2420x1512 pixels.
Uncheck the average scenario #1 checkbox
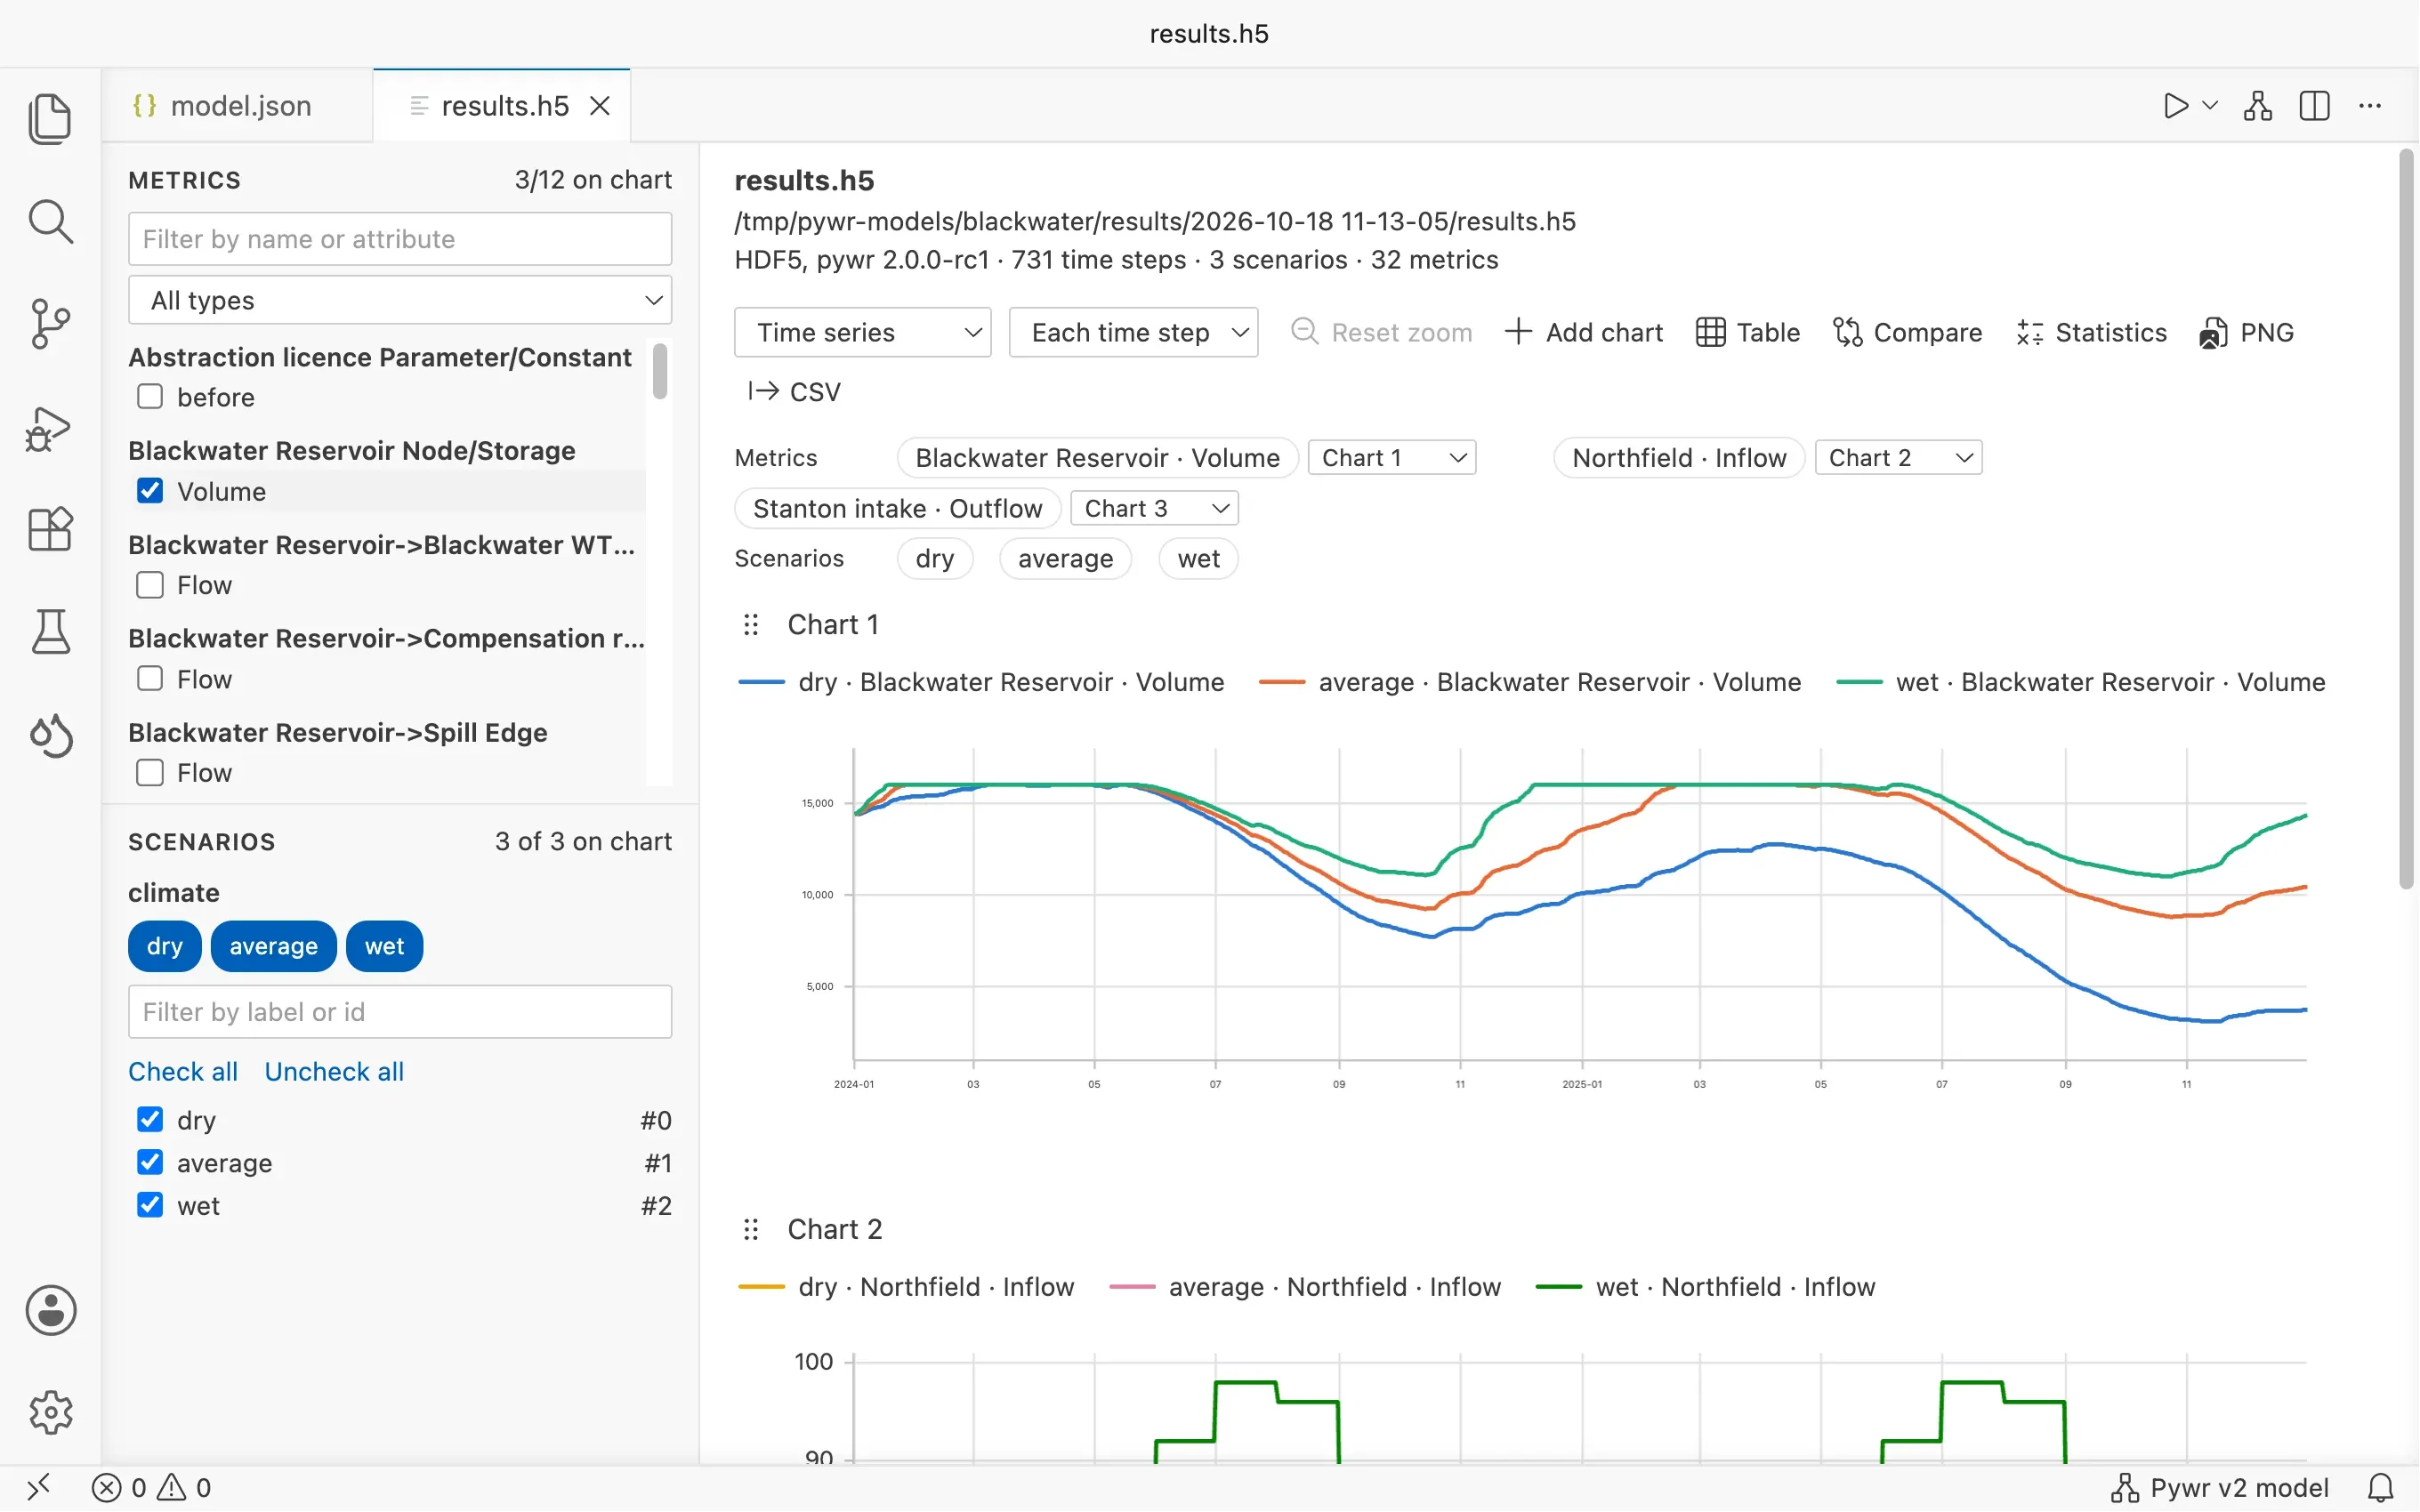150,1162
